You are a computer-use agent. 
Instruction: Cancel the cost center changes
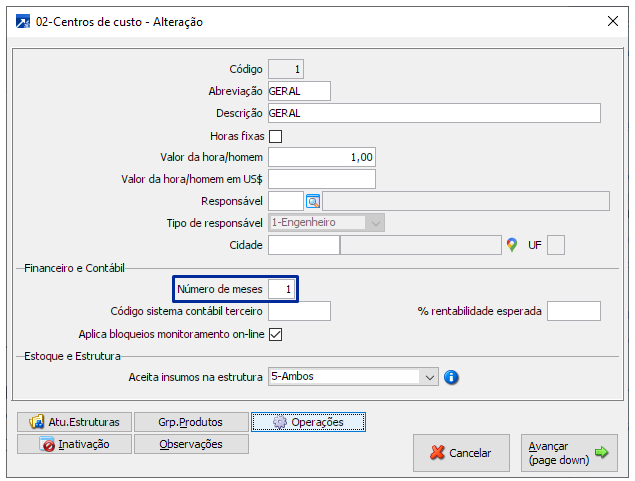point(461,453)
